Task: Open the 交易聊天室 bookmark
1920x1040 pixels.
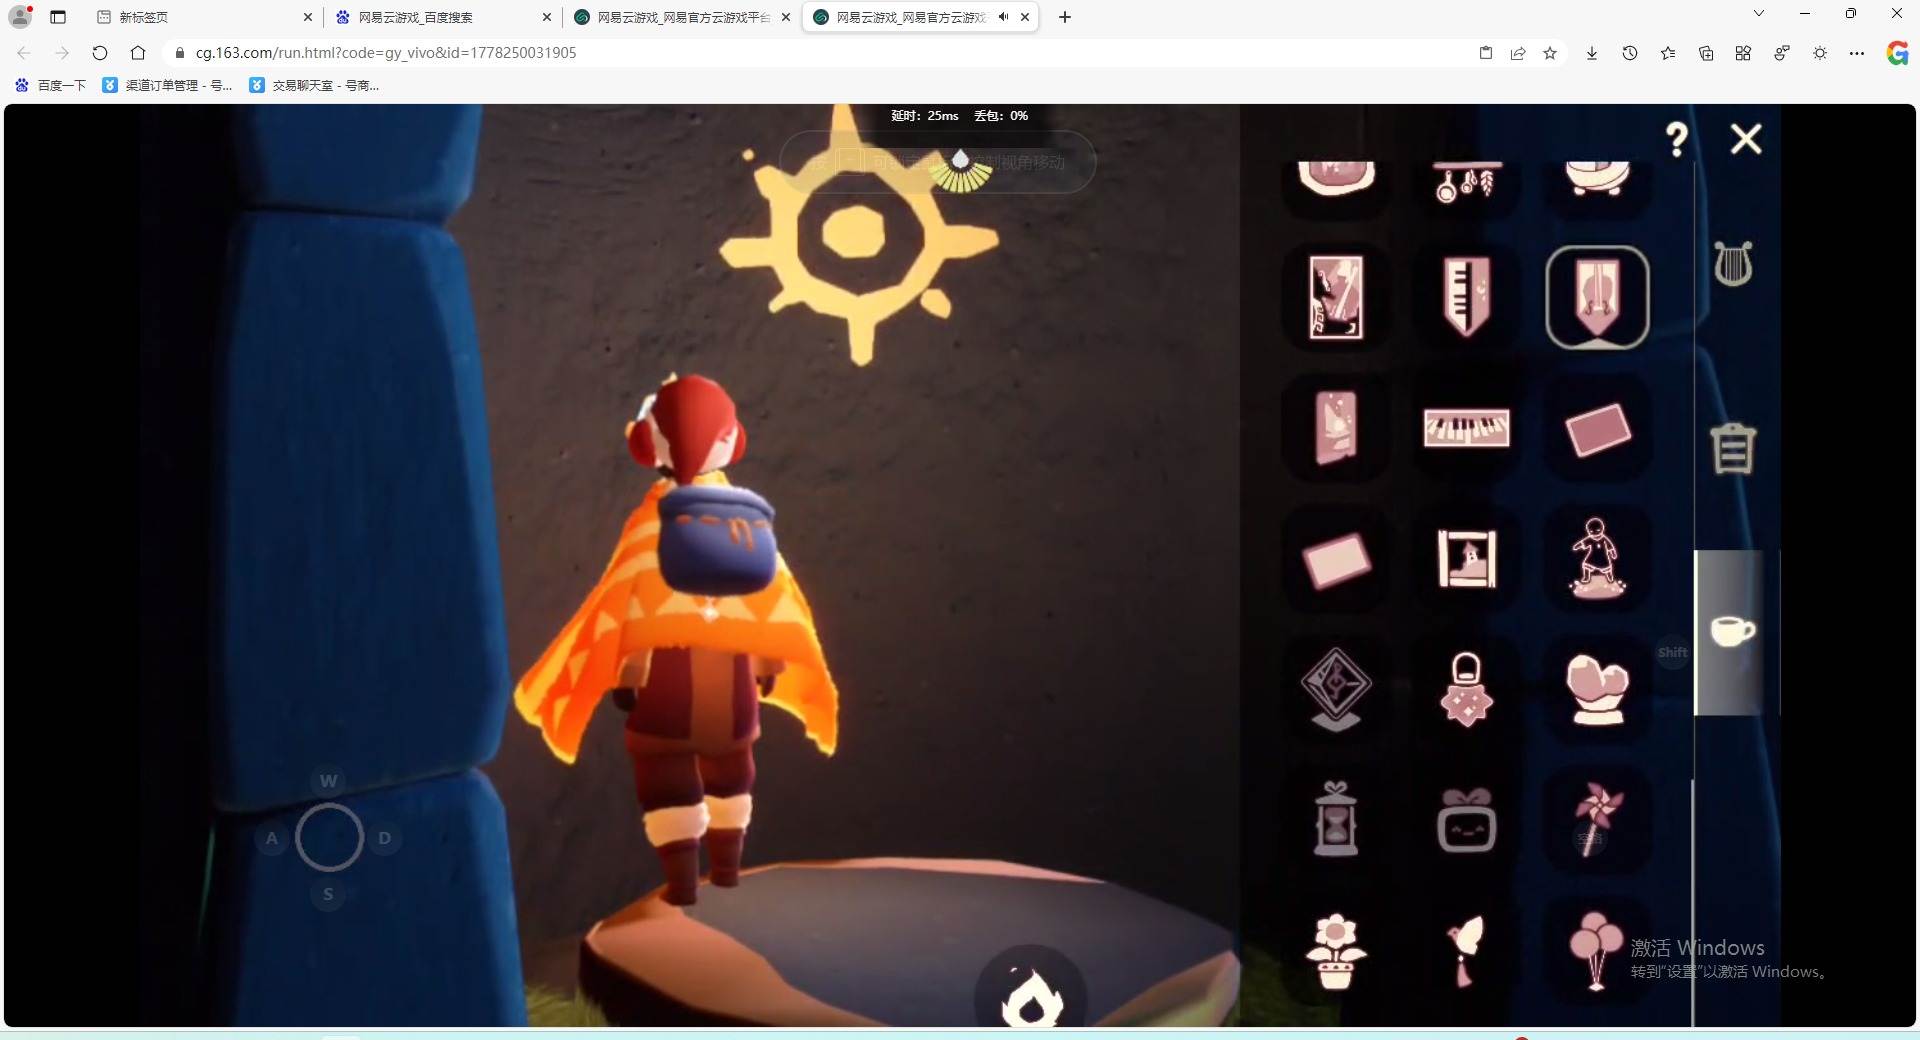Action: pyautogui.click(x=315, y=85)
